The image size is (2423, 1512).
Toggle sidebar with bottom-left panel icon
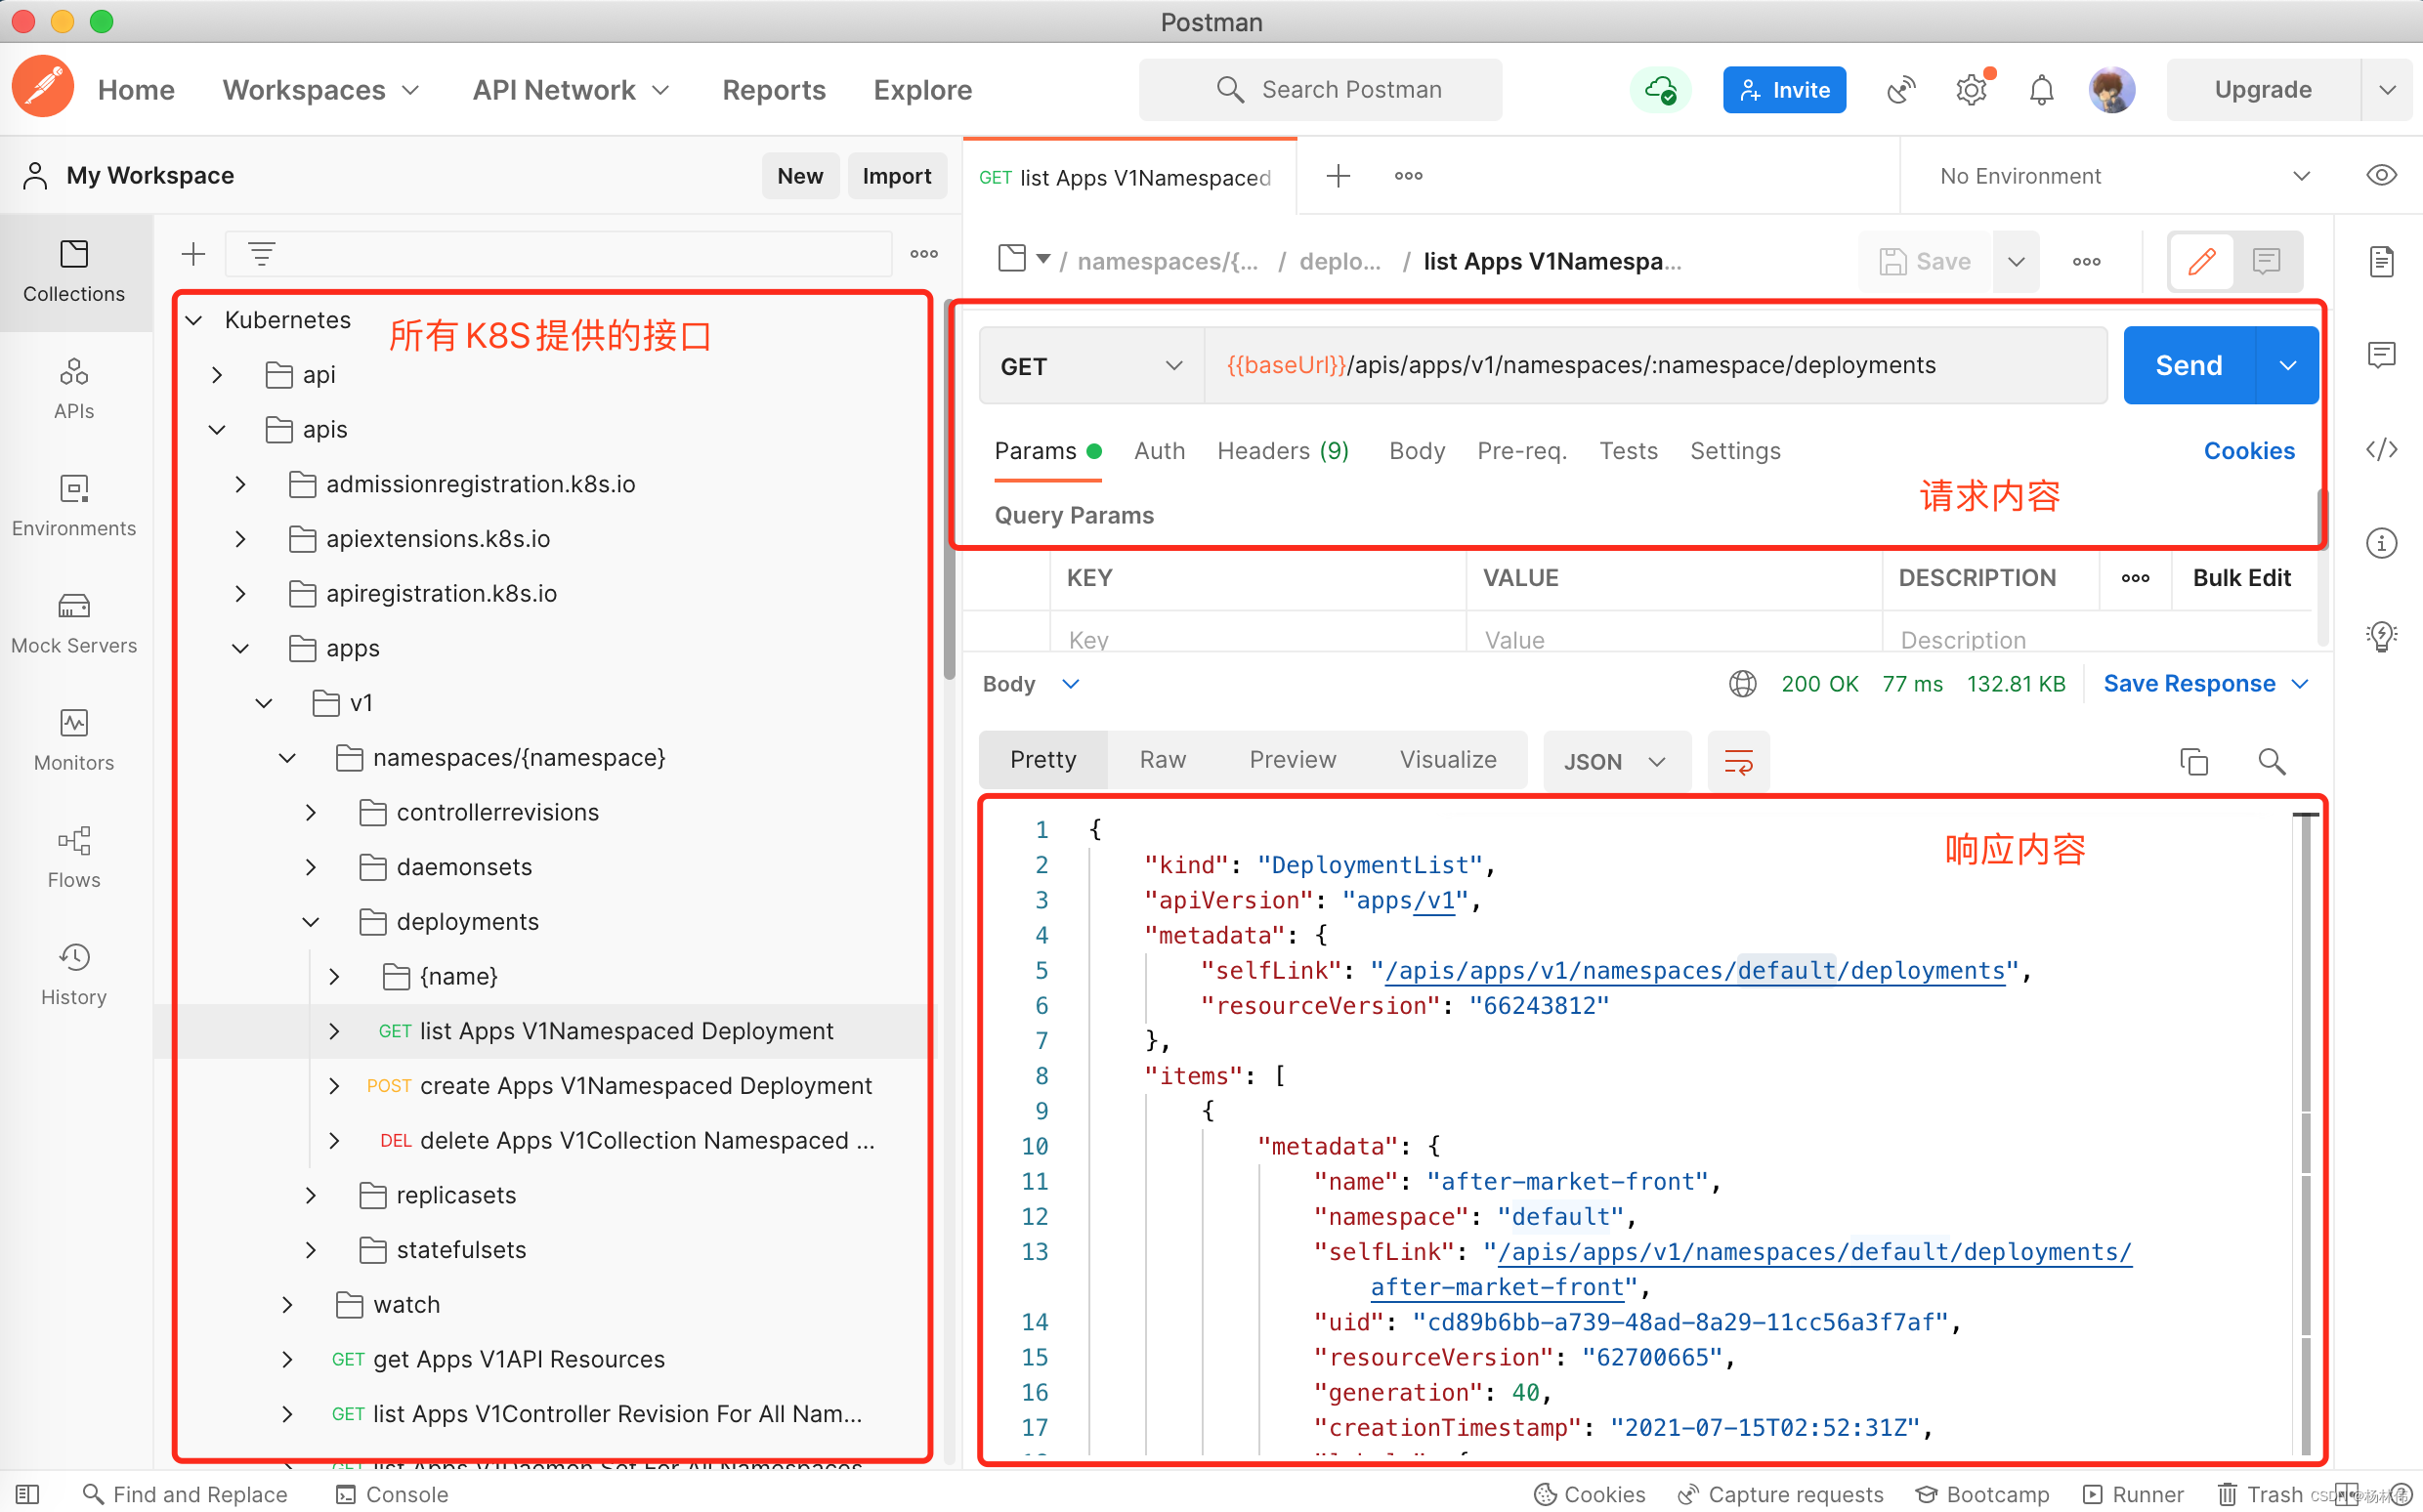[x=28, y=1494]
